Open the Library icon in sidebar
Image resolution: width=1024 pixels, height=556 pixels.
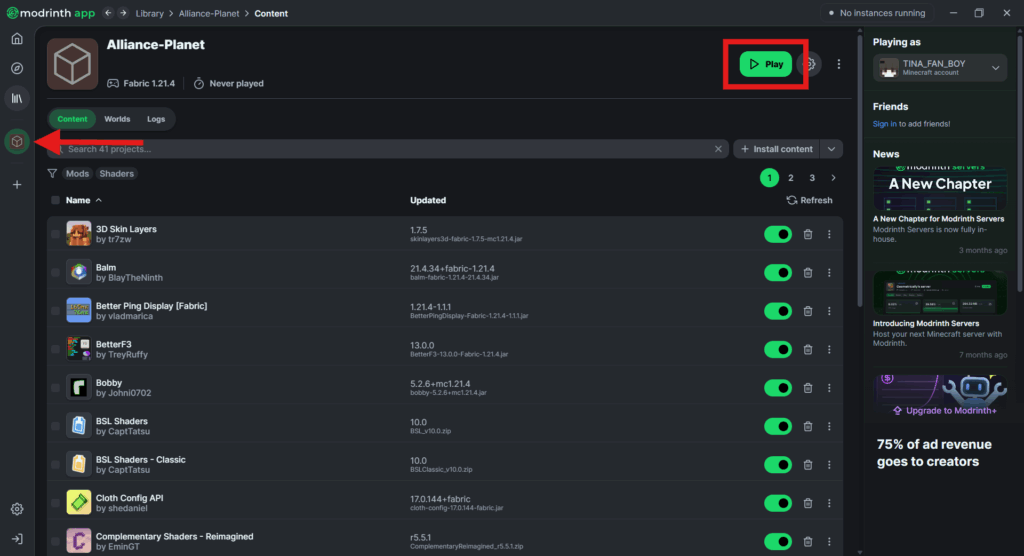coord(17,99)
